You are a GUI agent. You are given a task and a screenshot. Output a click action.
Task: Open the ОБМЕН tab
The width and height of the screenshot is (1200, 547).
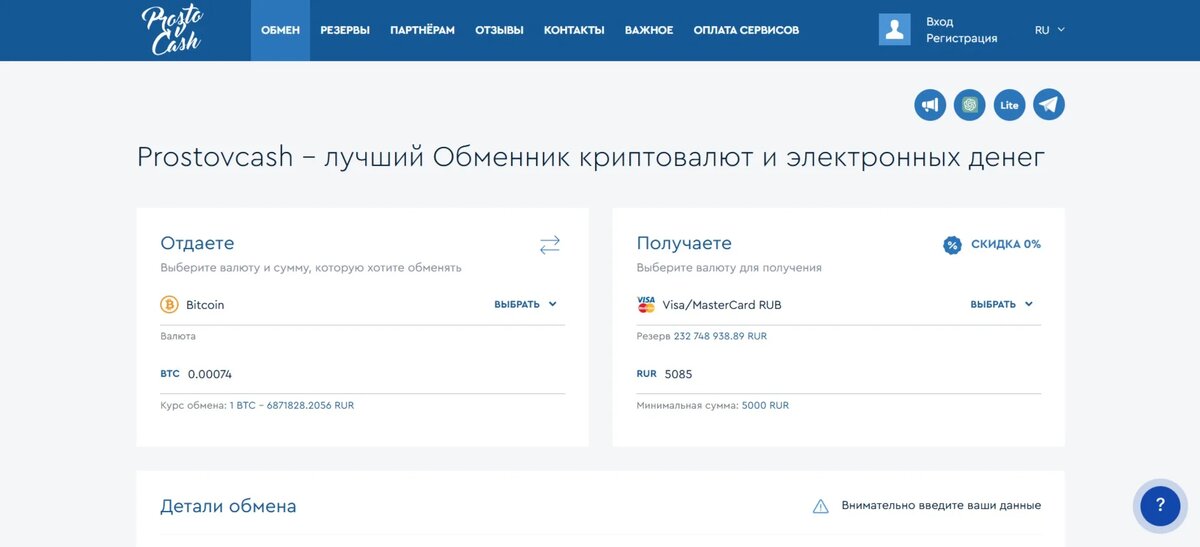(x=280, y=30)
